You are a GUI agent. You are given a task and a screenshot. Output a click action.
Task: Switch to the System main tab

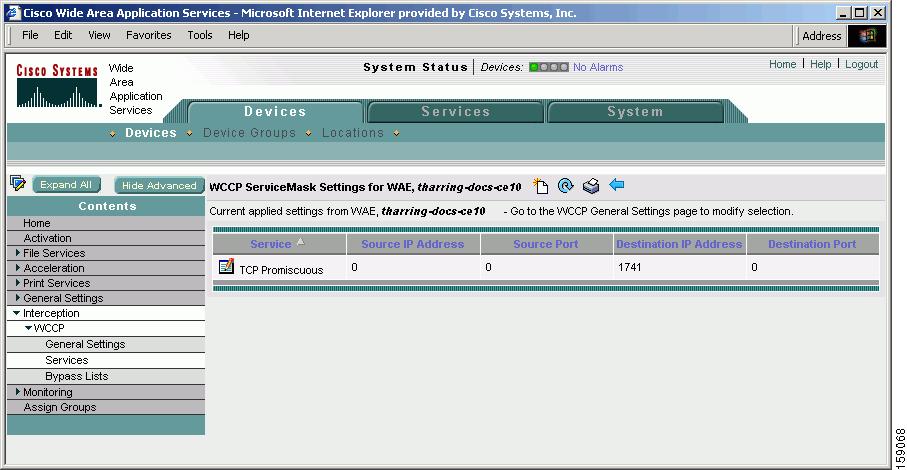(635, 112)
